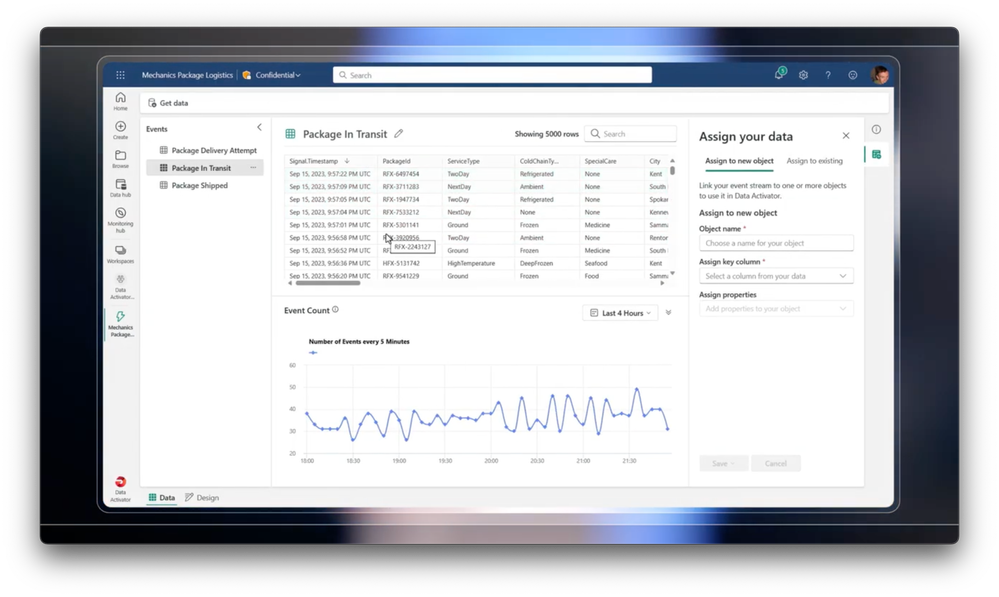Screen dimensions: 999x597
Task: Open the app launcher waffle menu
Action: [120, 75]
